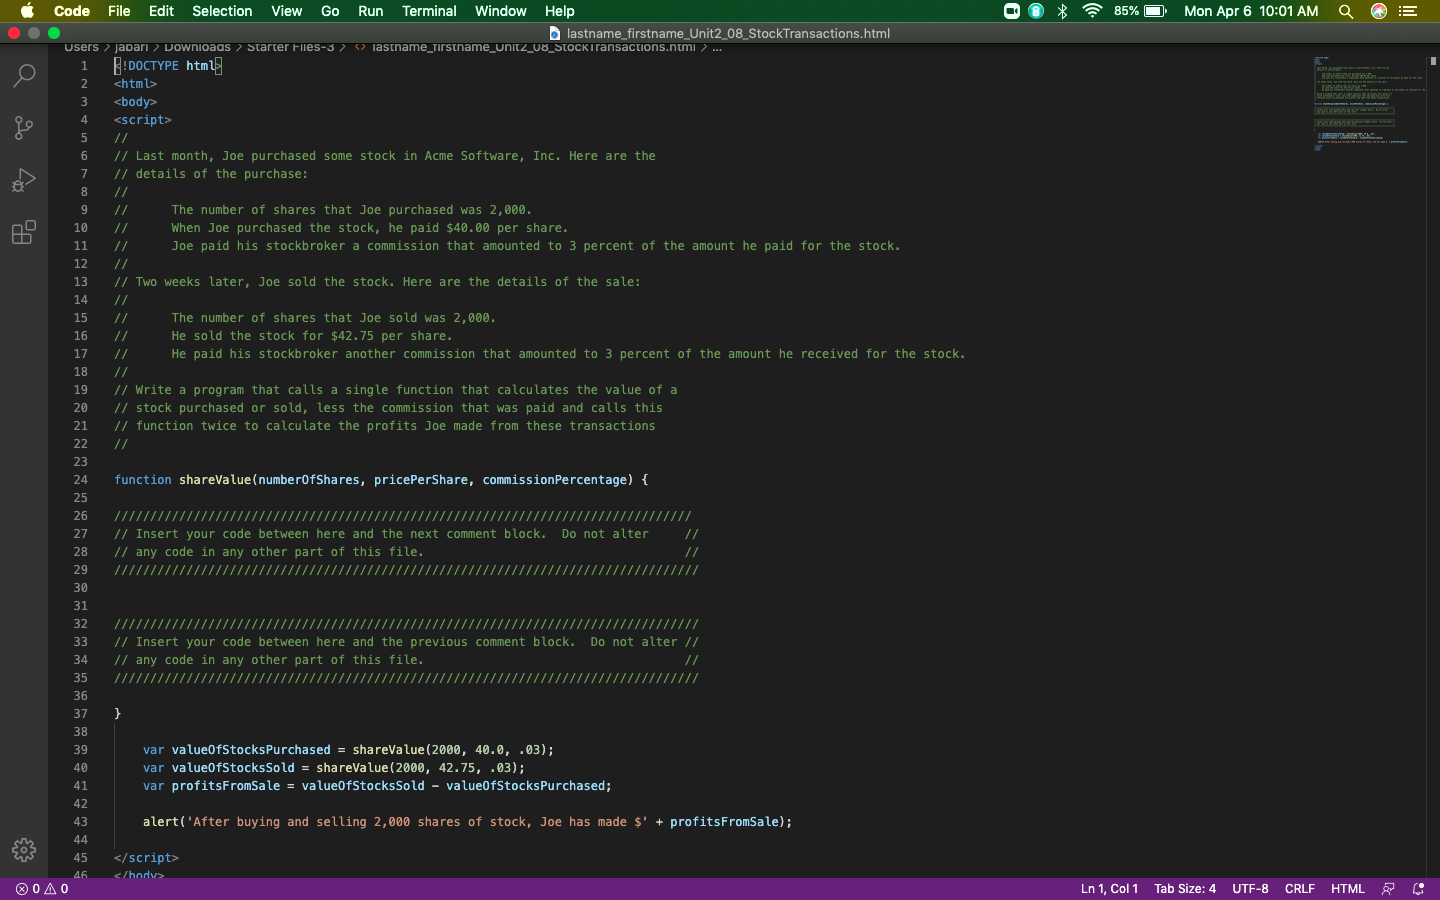Click the teal padlock icon in menu bar
This screenshot has height=900, width=1440.
pos(1036,11)
